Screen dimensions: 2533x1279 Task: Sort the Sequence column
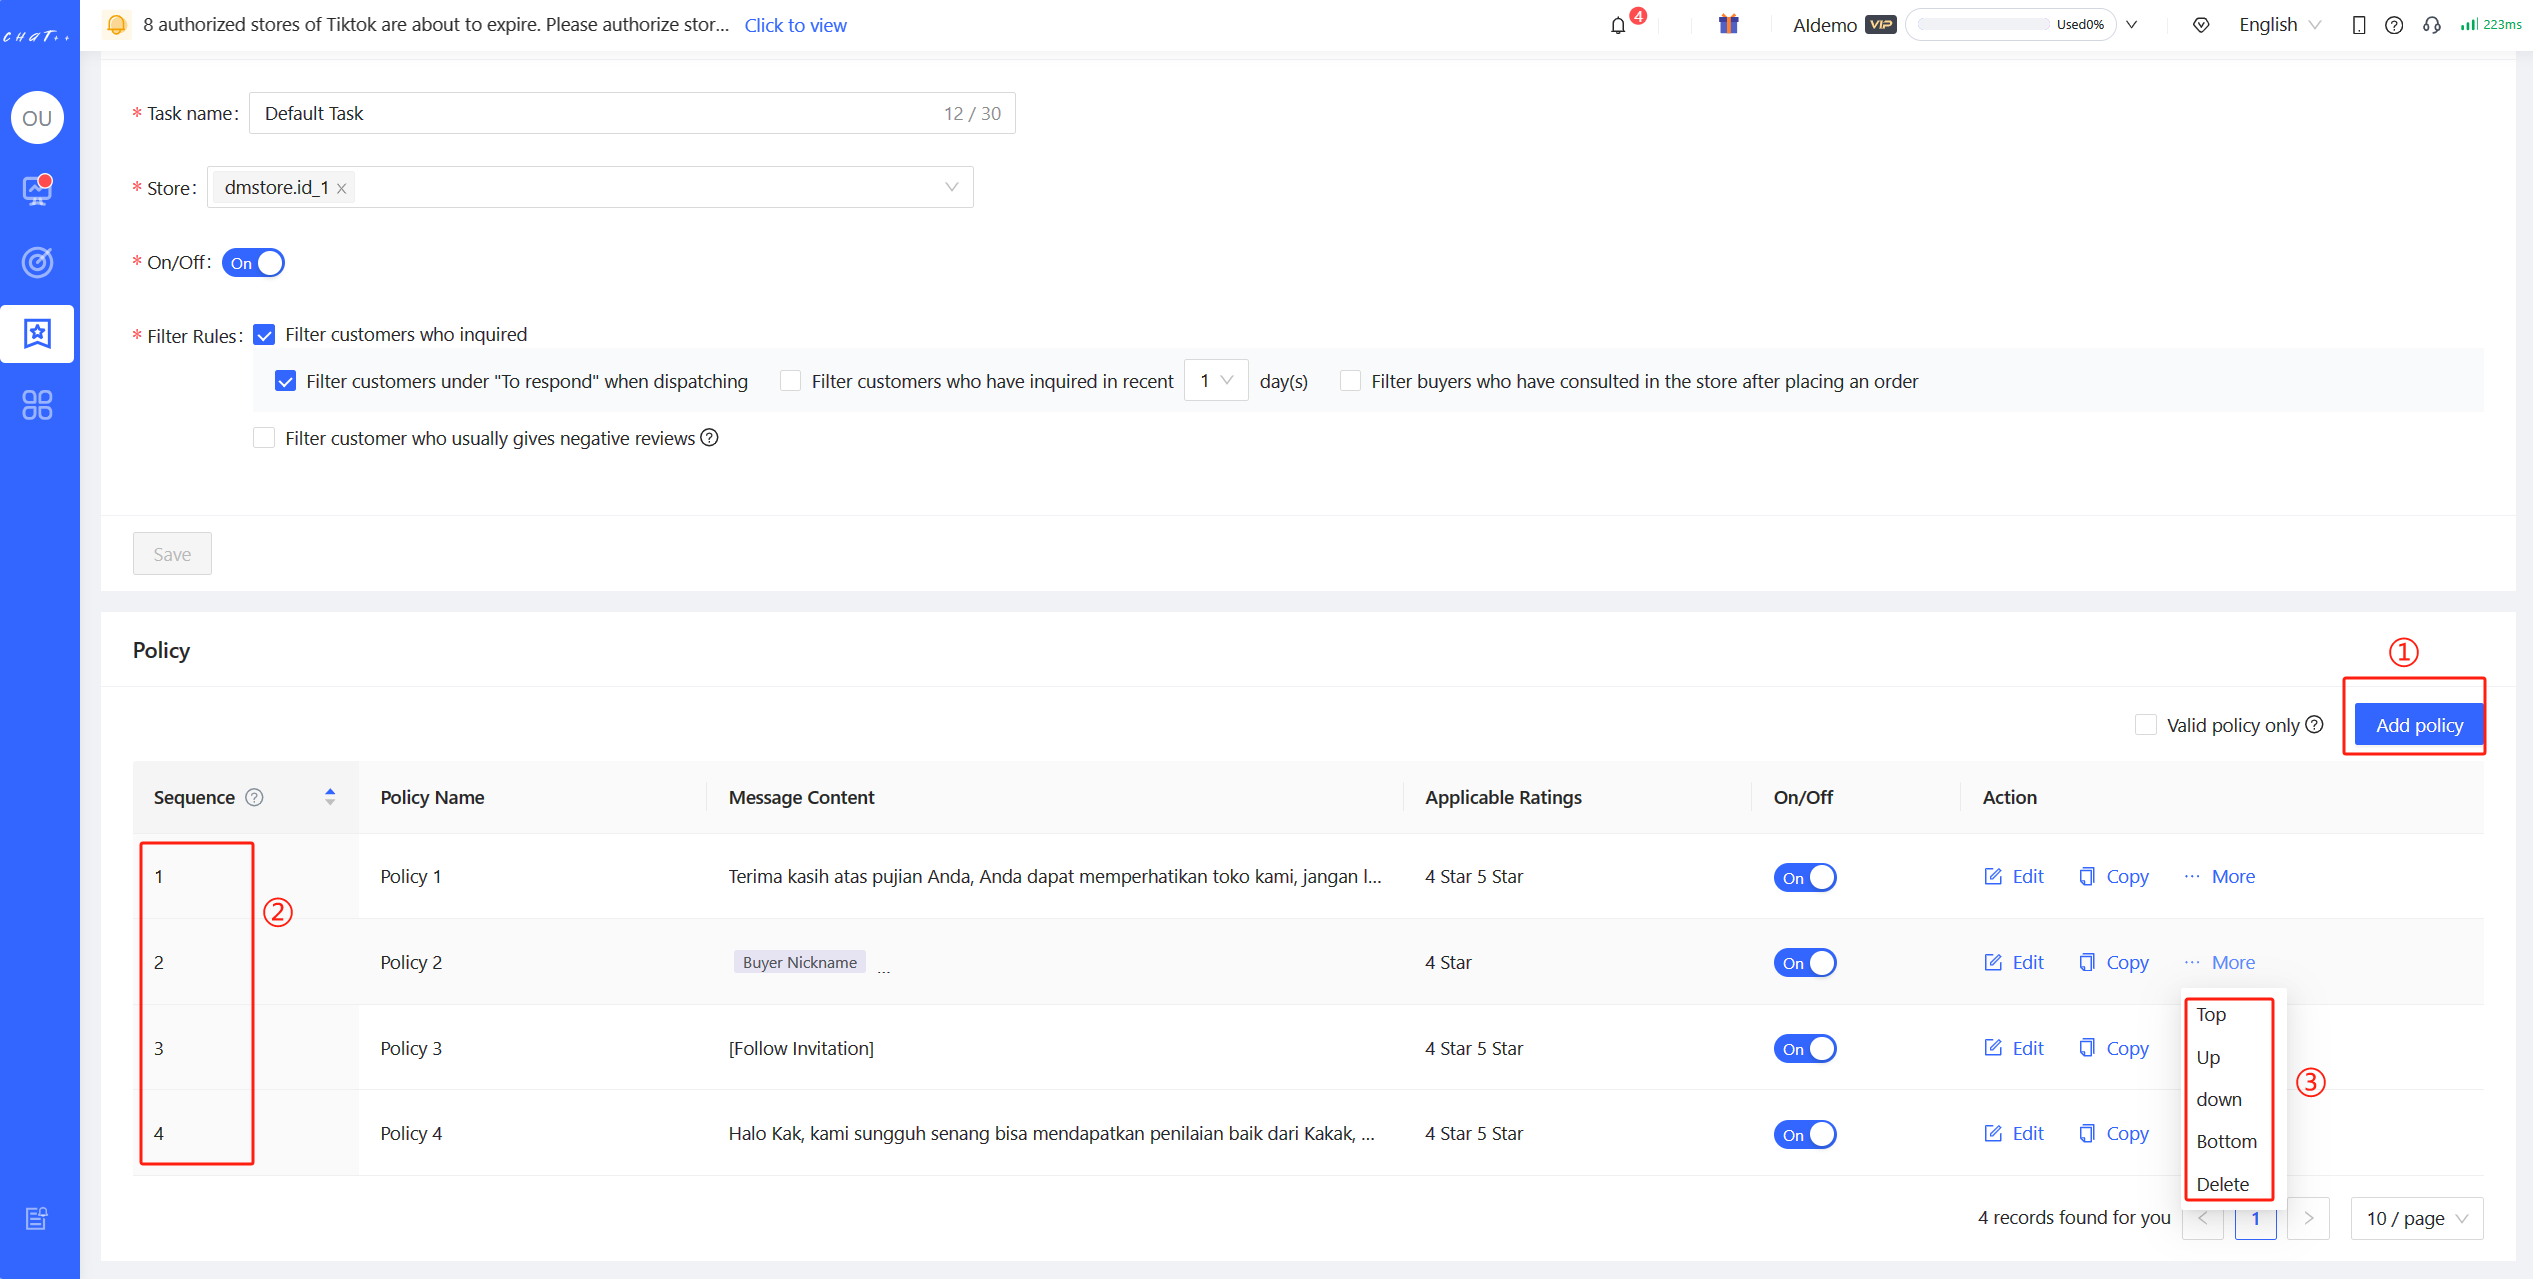point(330,797)
